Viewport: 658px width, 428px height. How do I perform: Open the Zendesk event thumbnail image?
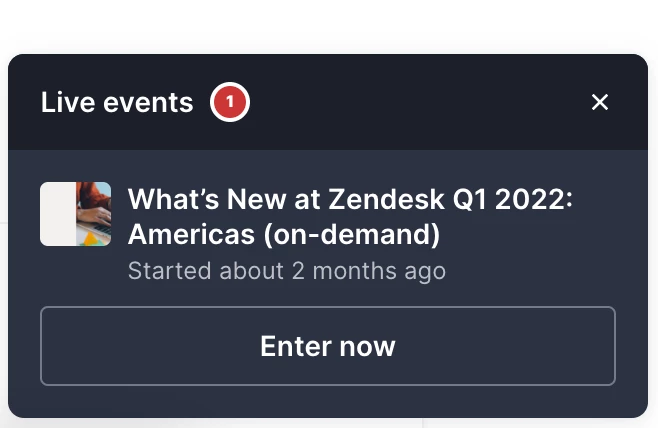click(x=76, y=214)
